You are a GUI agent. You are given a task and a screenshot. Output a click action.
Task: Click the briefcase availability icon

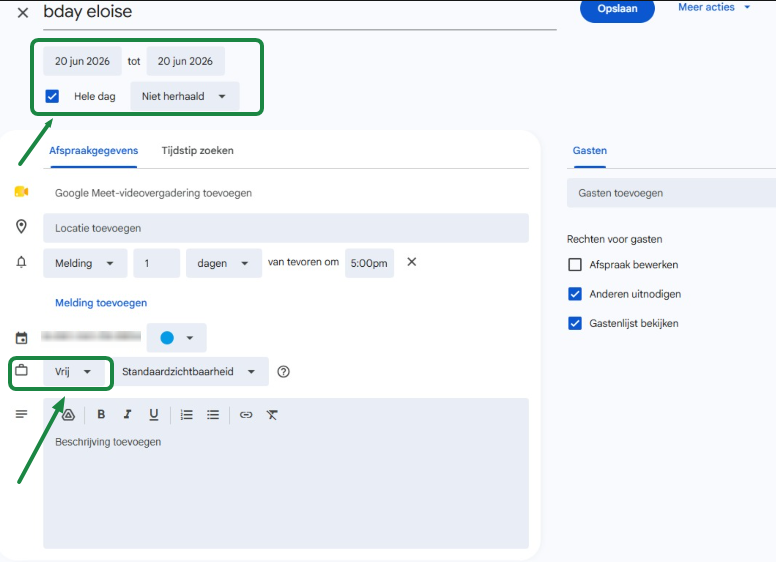click(x=21, y=370)
